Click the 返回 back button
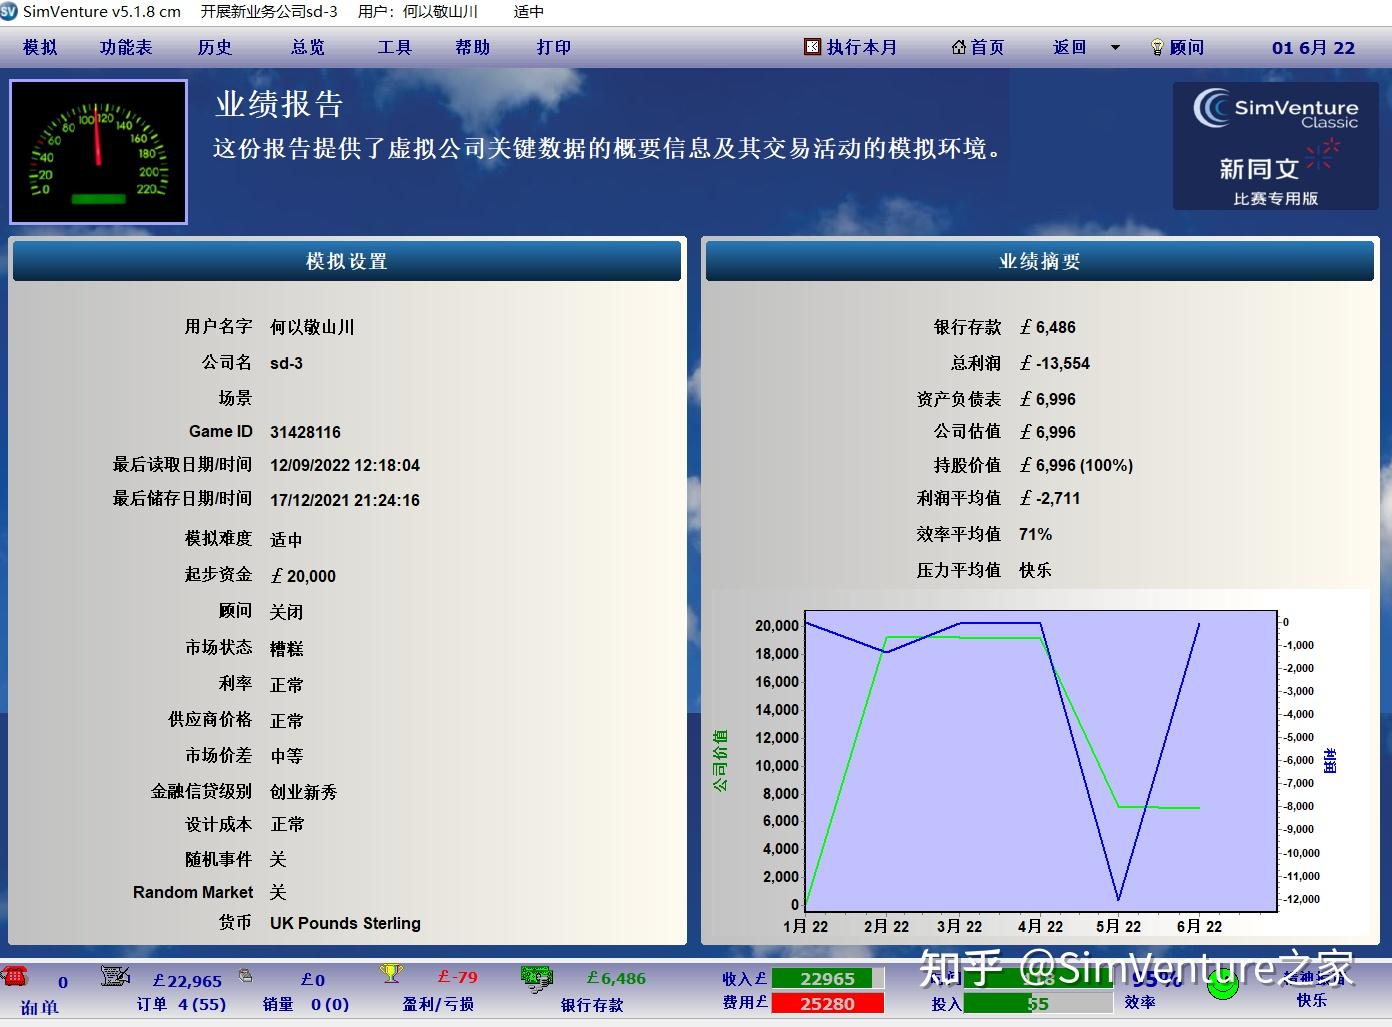This screenshot has height=1027, width=1392. [1069, 47]
